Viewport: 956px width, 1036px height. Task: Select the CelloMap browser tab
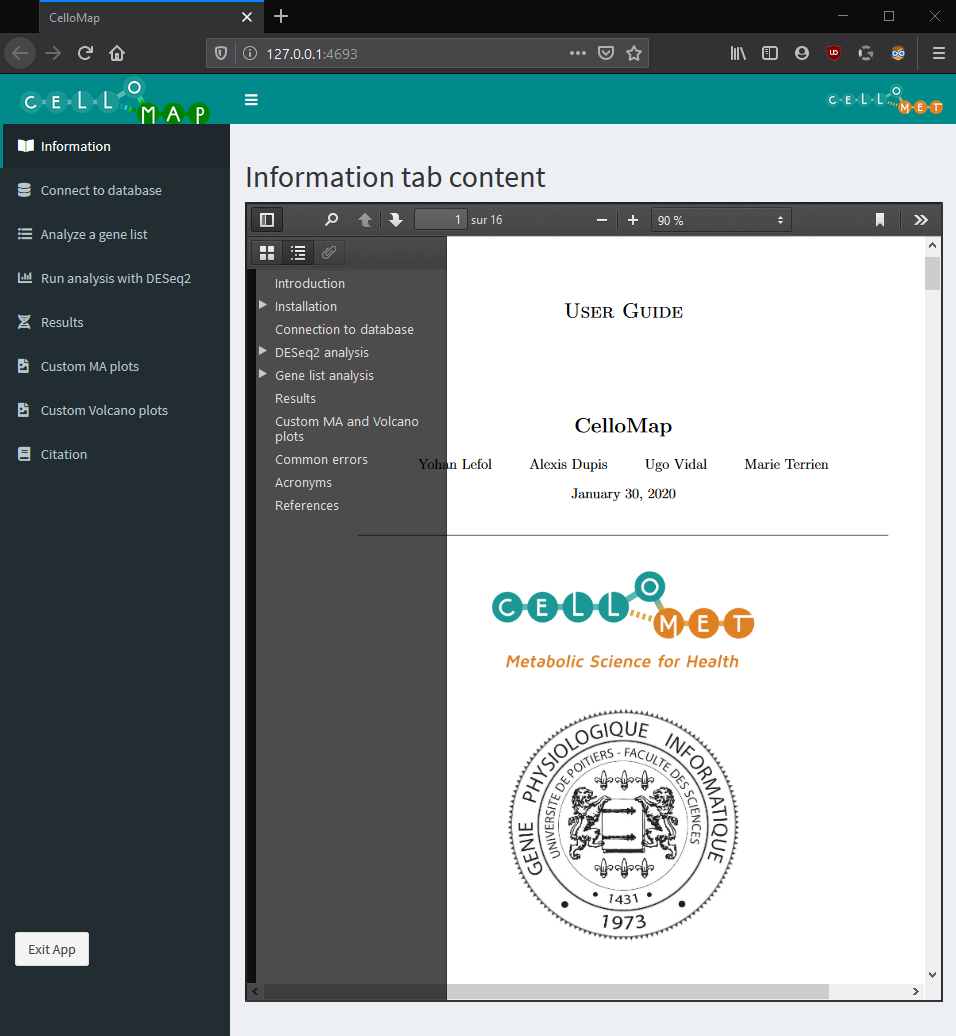click(x=151, y=17)
